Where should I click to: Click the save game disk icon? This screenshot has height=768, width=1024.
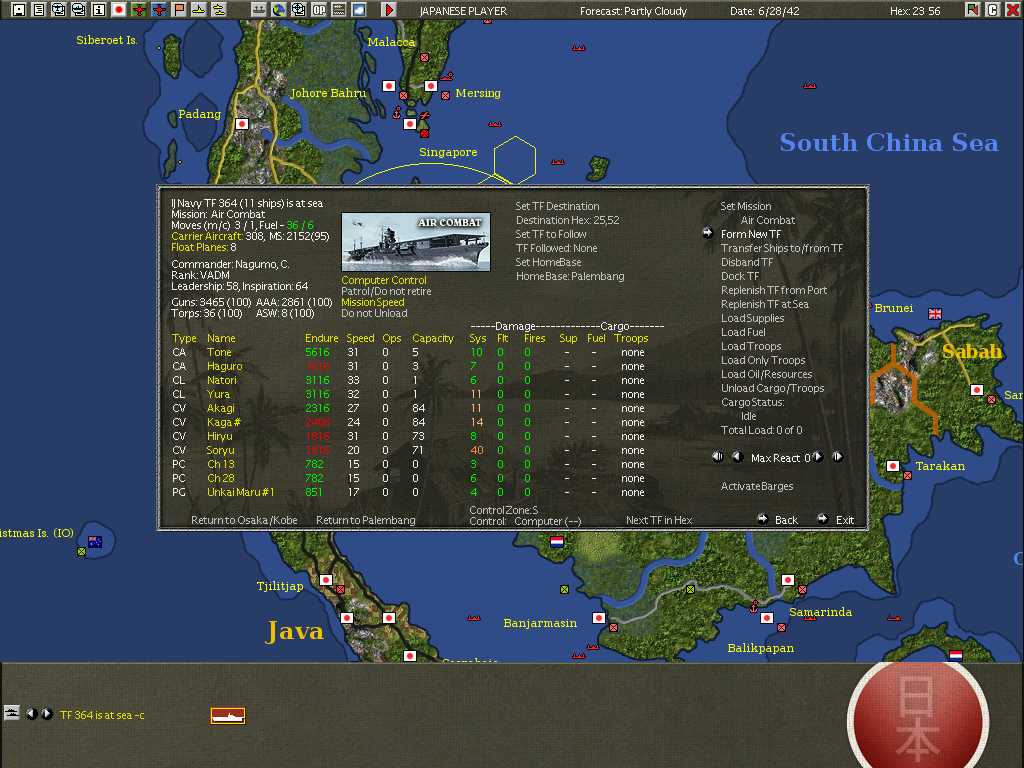click(x=19, y=9)
